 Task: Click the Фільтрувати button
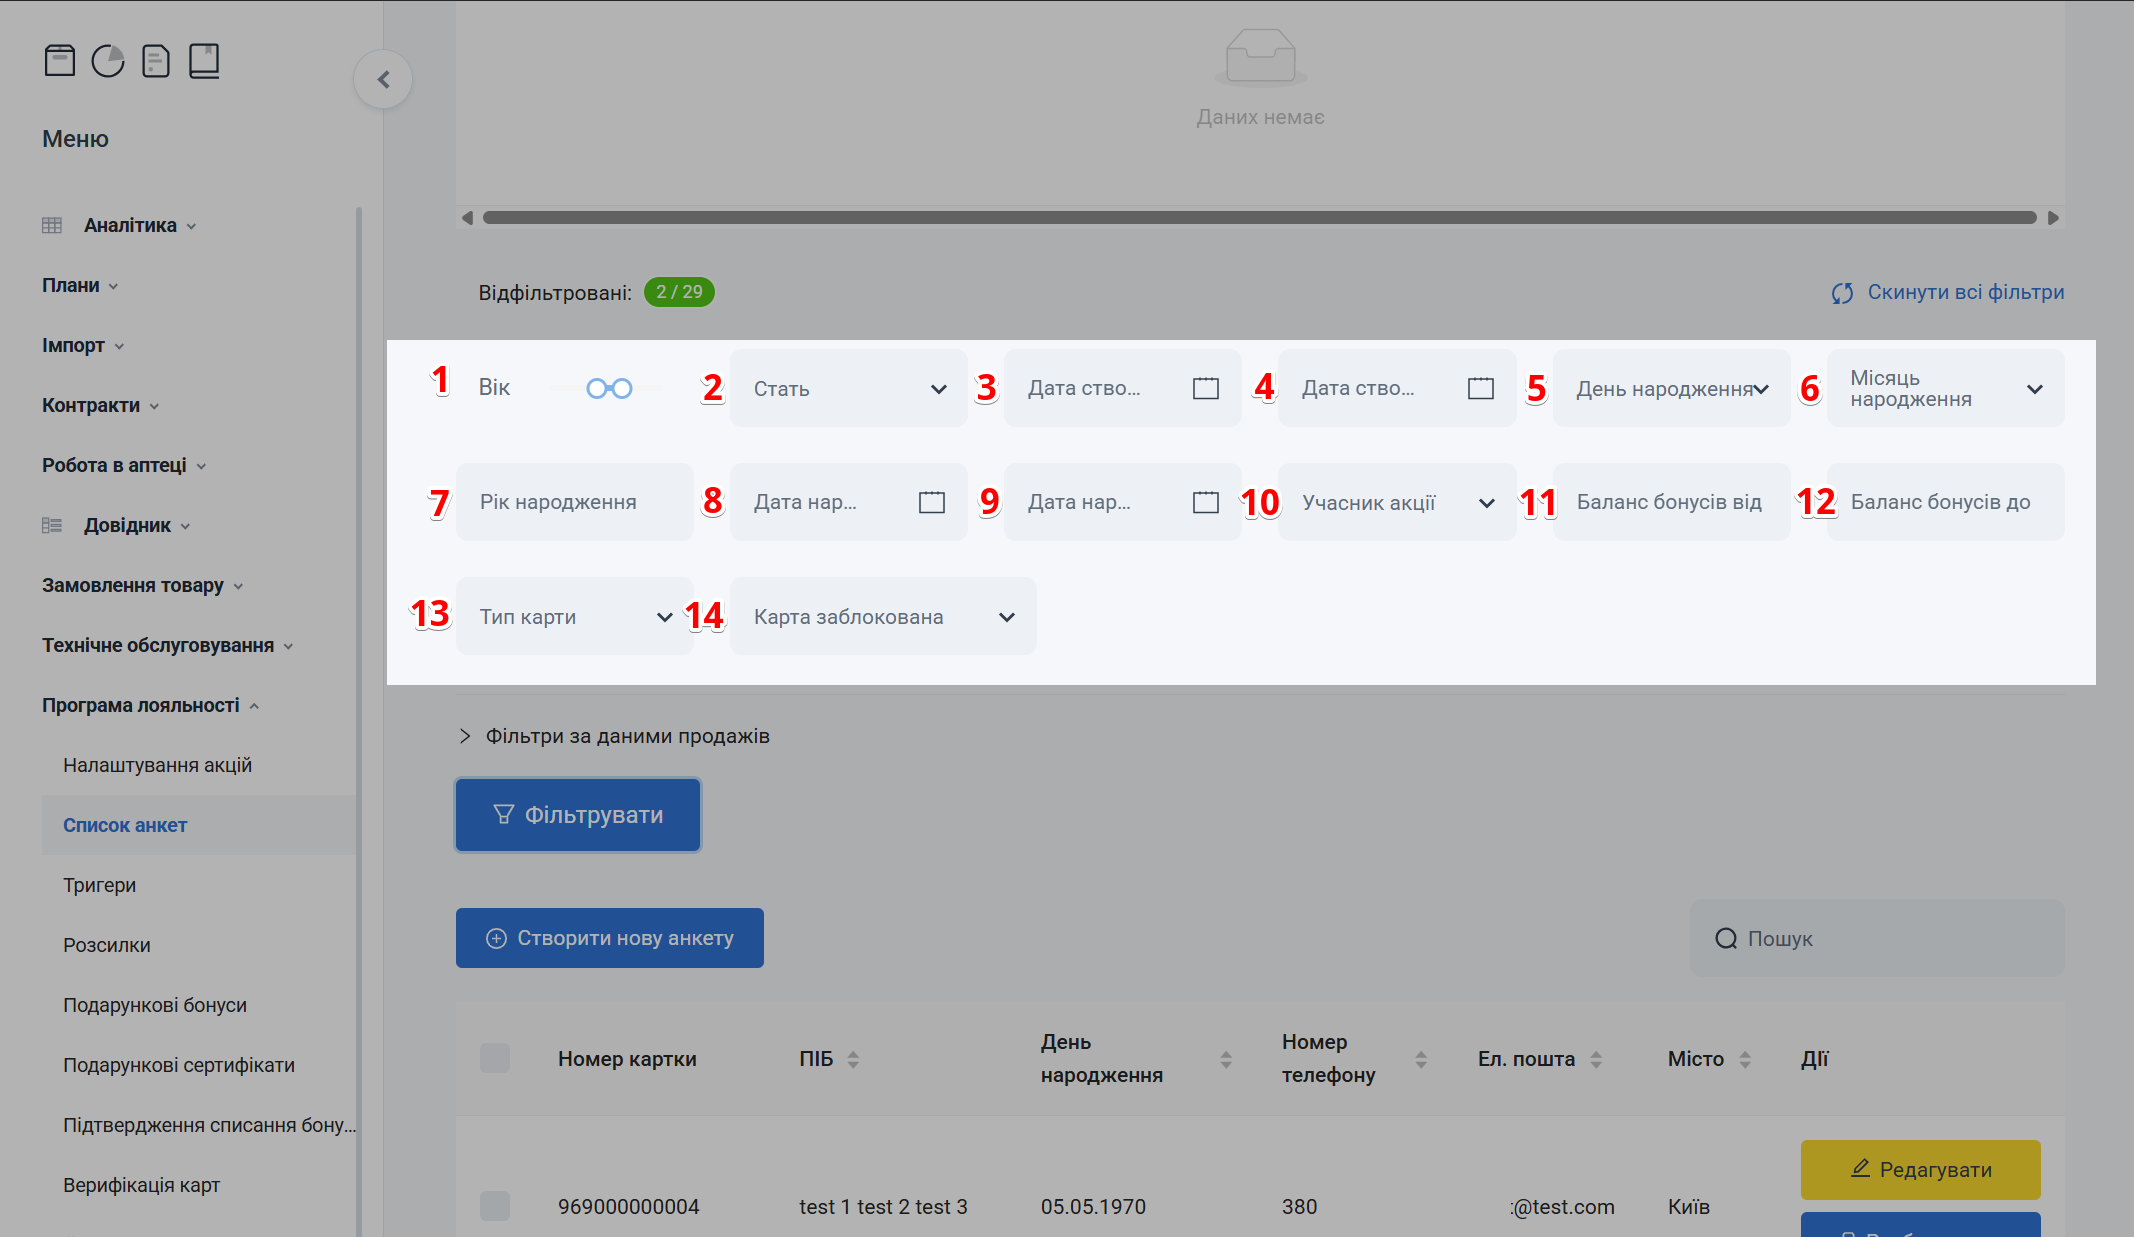pos(578,815)
